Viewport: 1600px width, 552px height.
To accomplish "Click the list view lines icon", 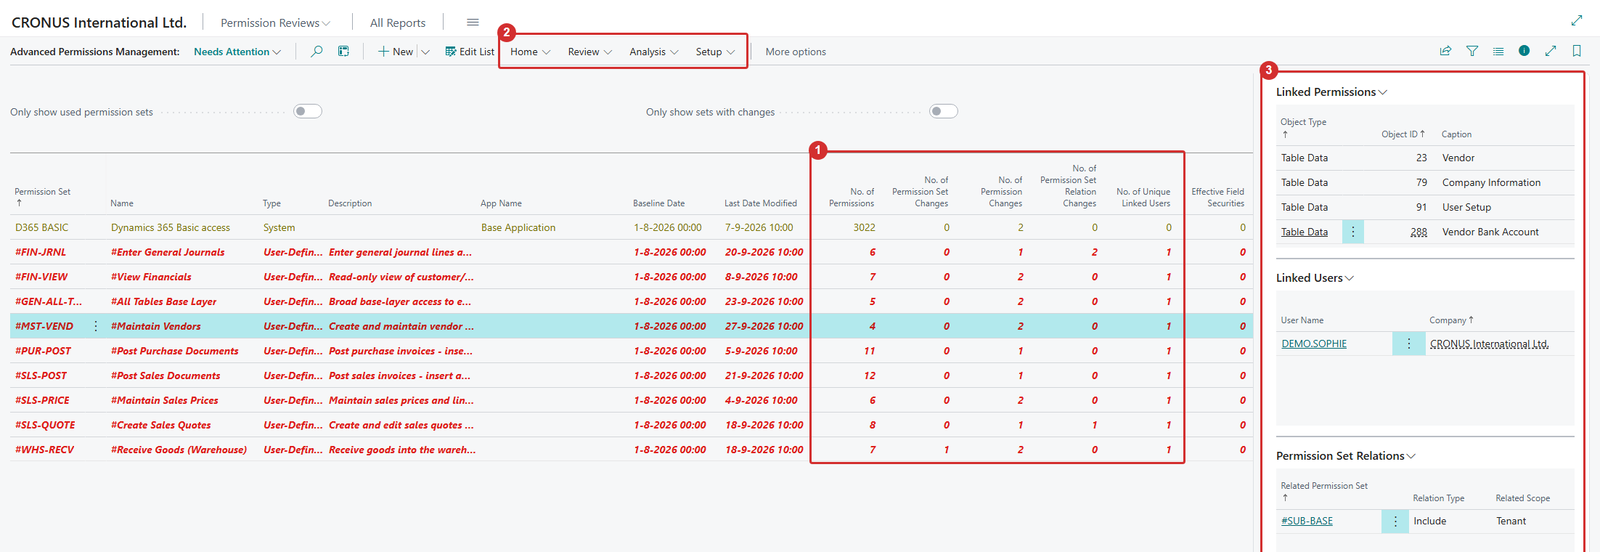I will point(1498,51).
